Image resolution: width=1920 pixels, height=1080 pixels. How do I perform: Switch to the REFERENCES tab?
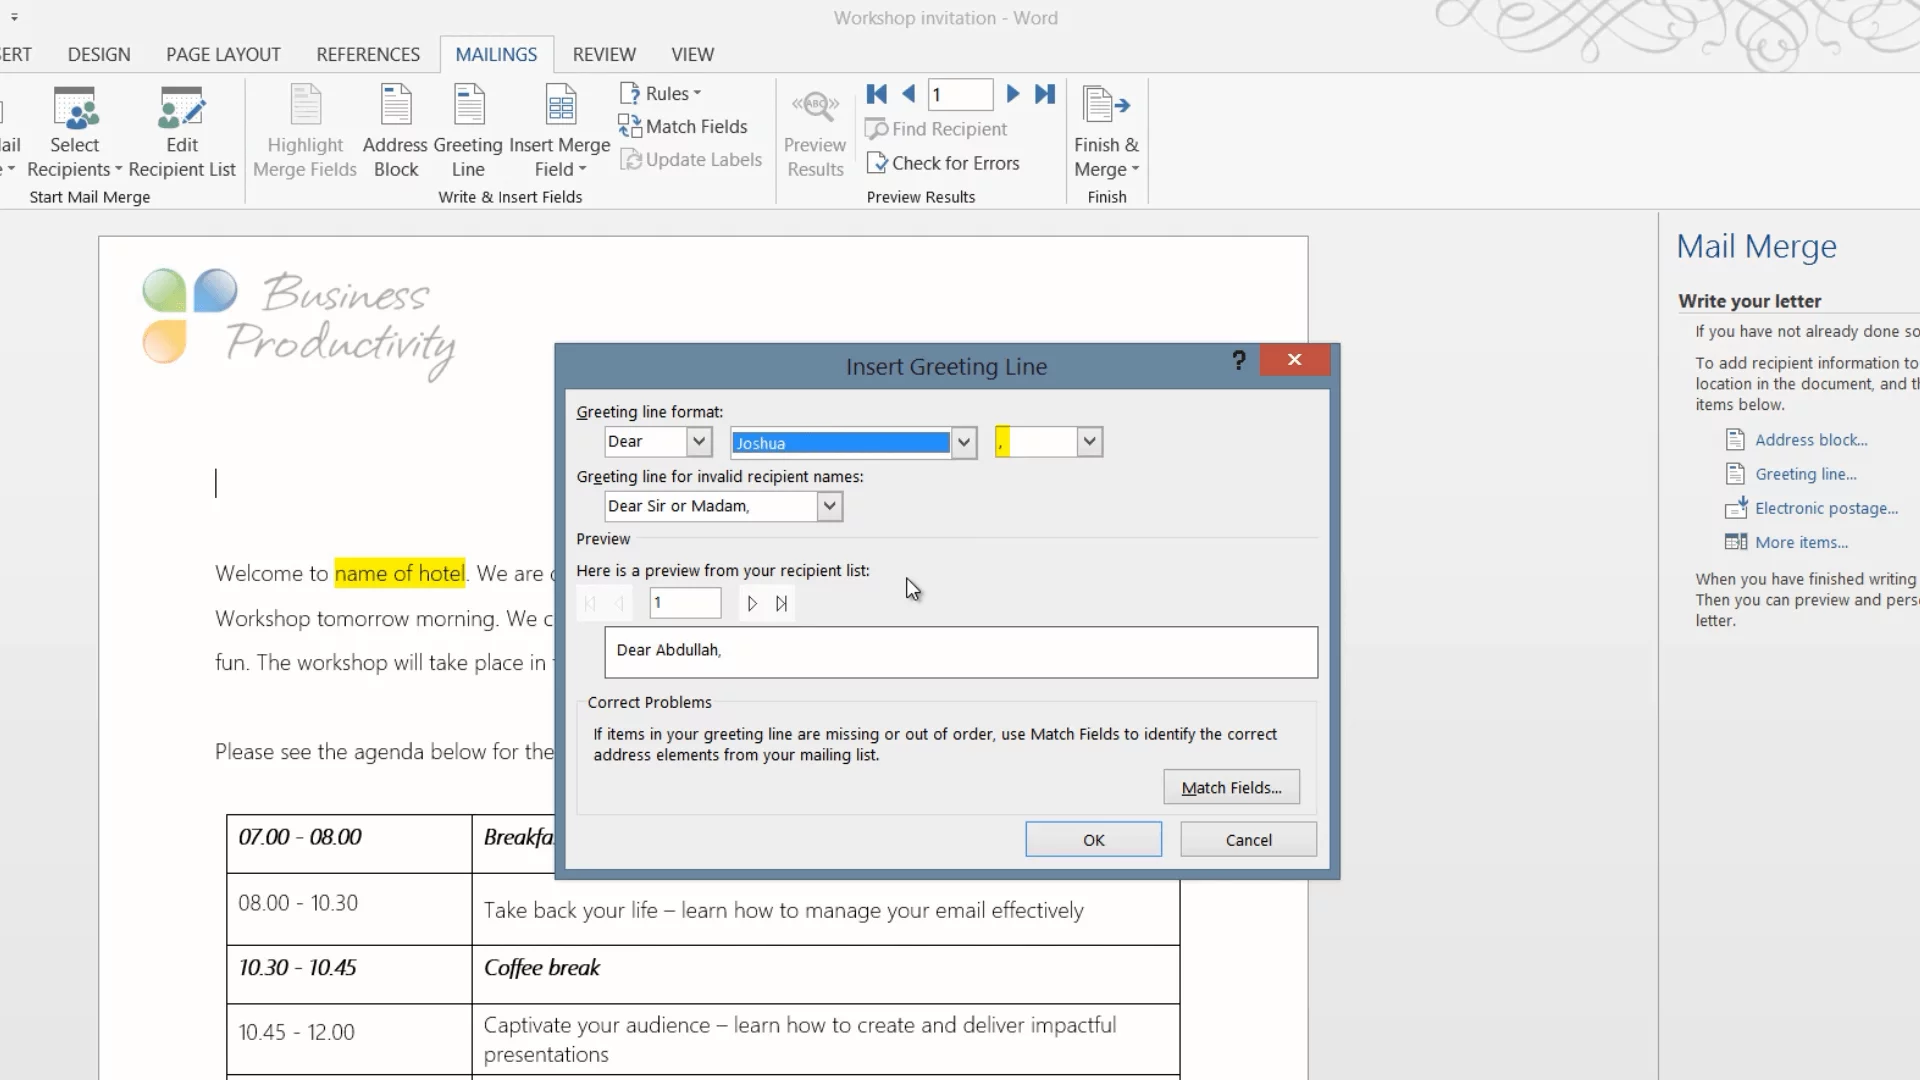point(368,55)
